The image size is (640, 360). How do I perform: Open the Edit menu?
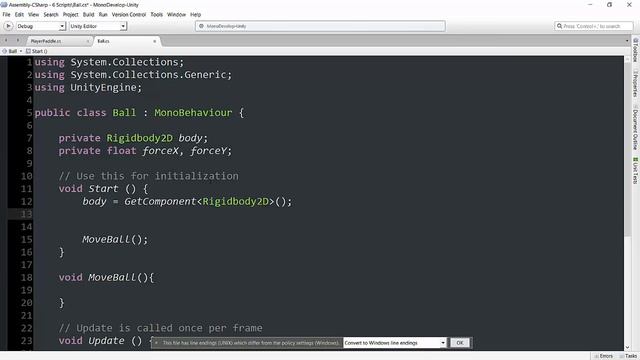tap(19, 15)
